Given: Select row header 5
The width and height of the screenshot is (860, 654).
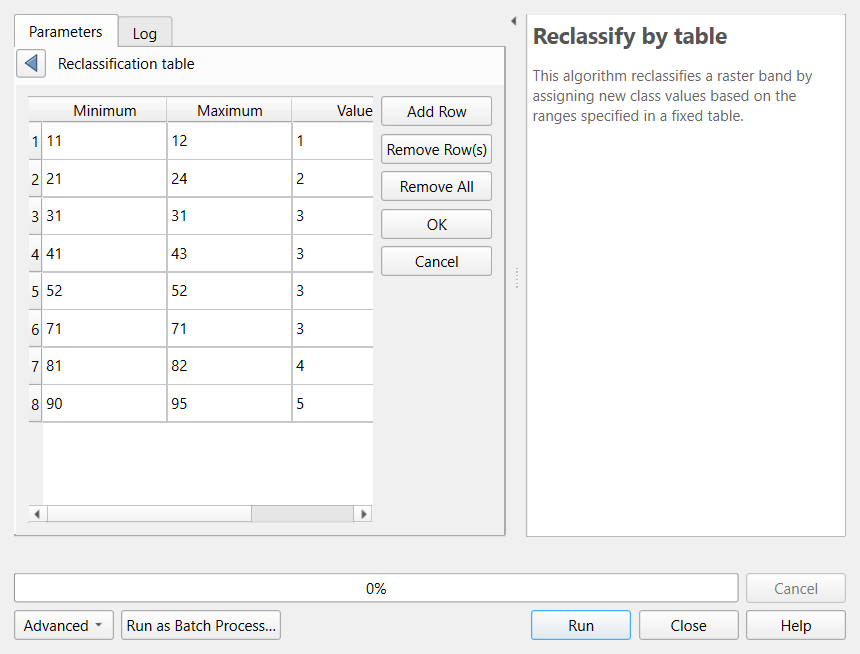Looking at the screenshot, I should (x=35, y=291).
